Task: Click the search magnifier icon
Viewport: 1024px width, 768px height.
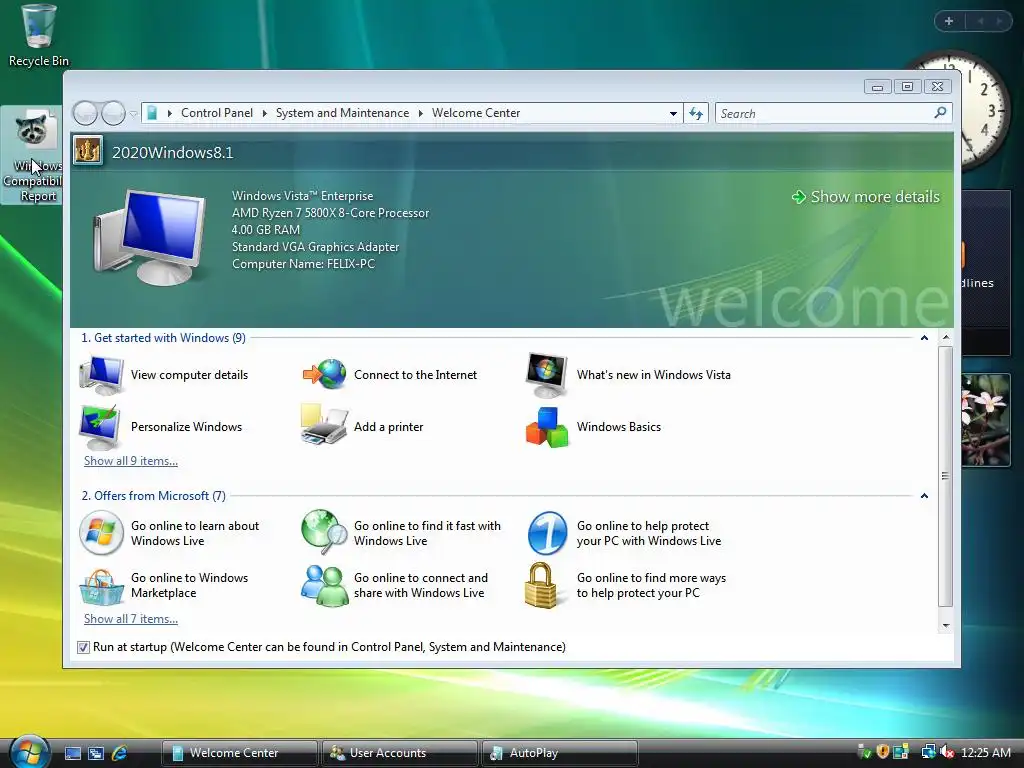Action: 940,113
